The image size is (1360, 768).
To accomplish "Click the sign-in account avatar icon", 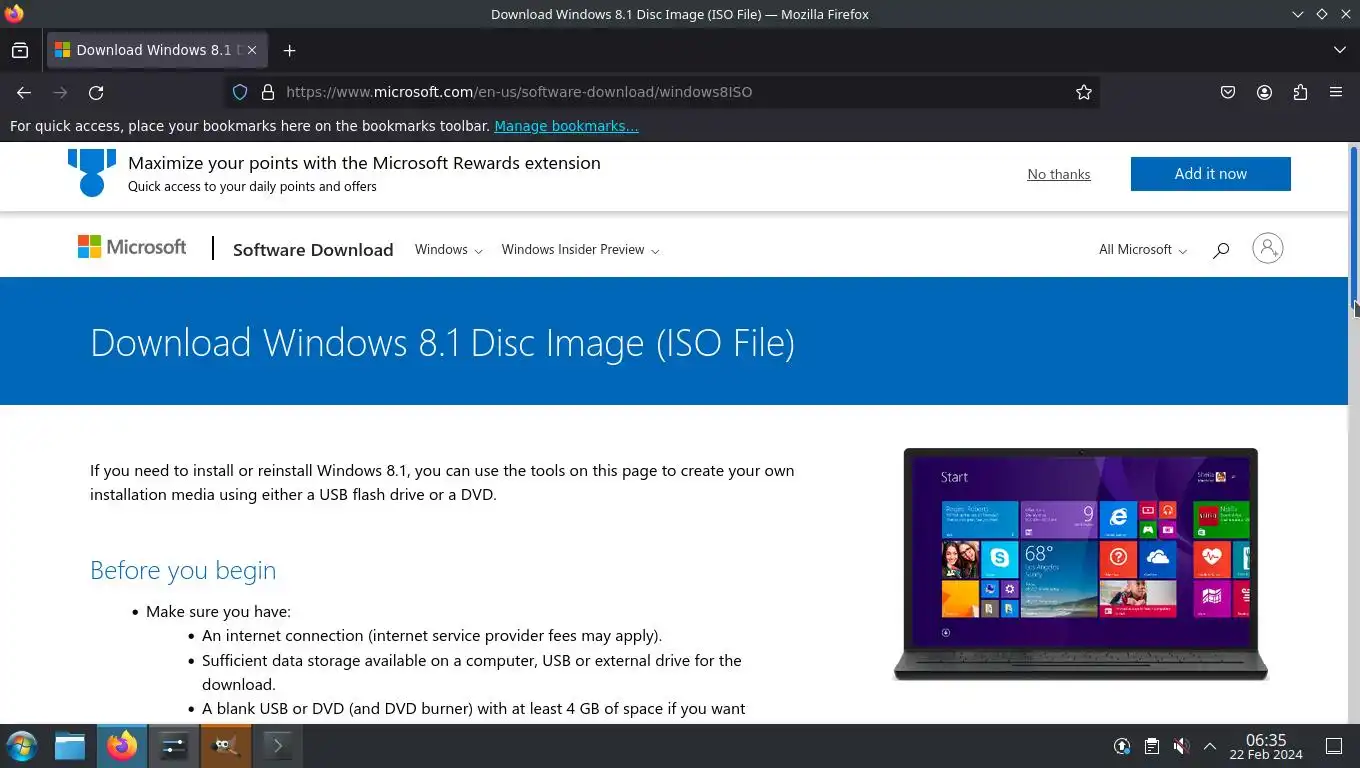I will 1267,248.
